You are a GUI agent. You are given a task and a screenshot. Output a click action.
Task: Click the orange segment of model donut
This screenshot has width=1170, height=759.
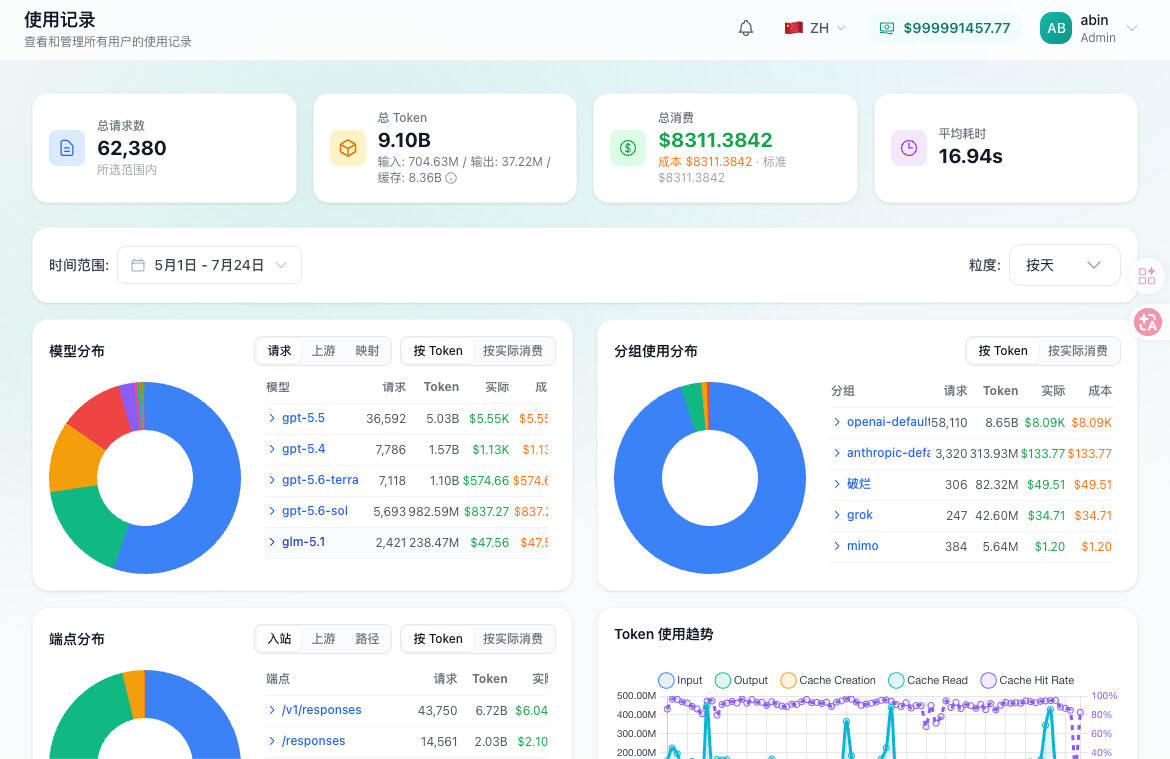point(72,459)
